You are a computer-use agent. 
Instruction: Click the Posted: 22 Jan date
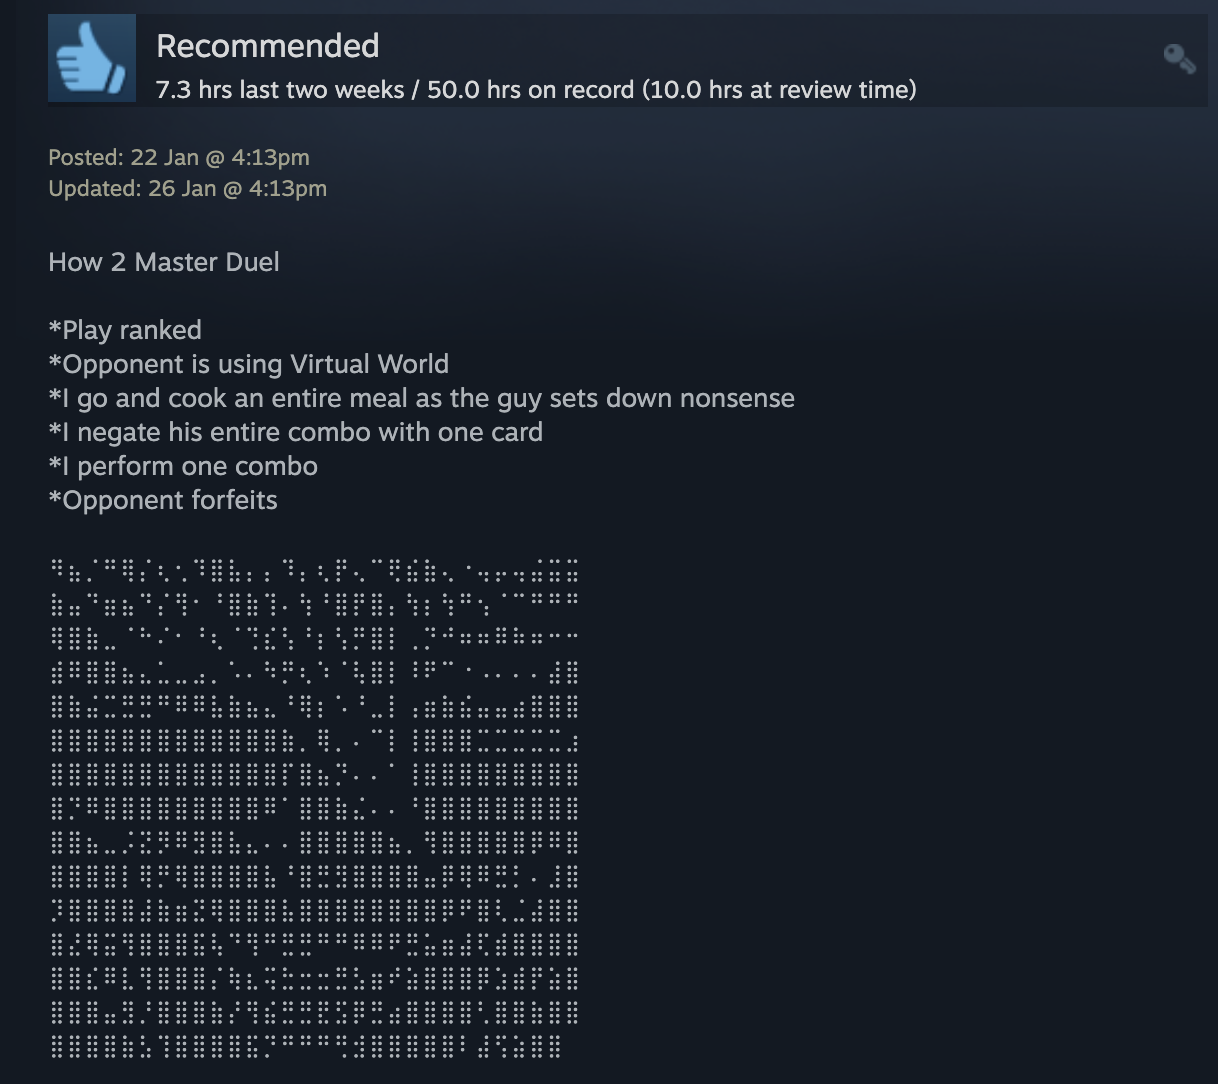point(179,157)
